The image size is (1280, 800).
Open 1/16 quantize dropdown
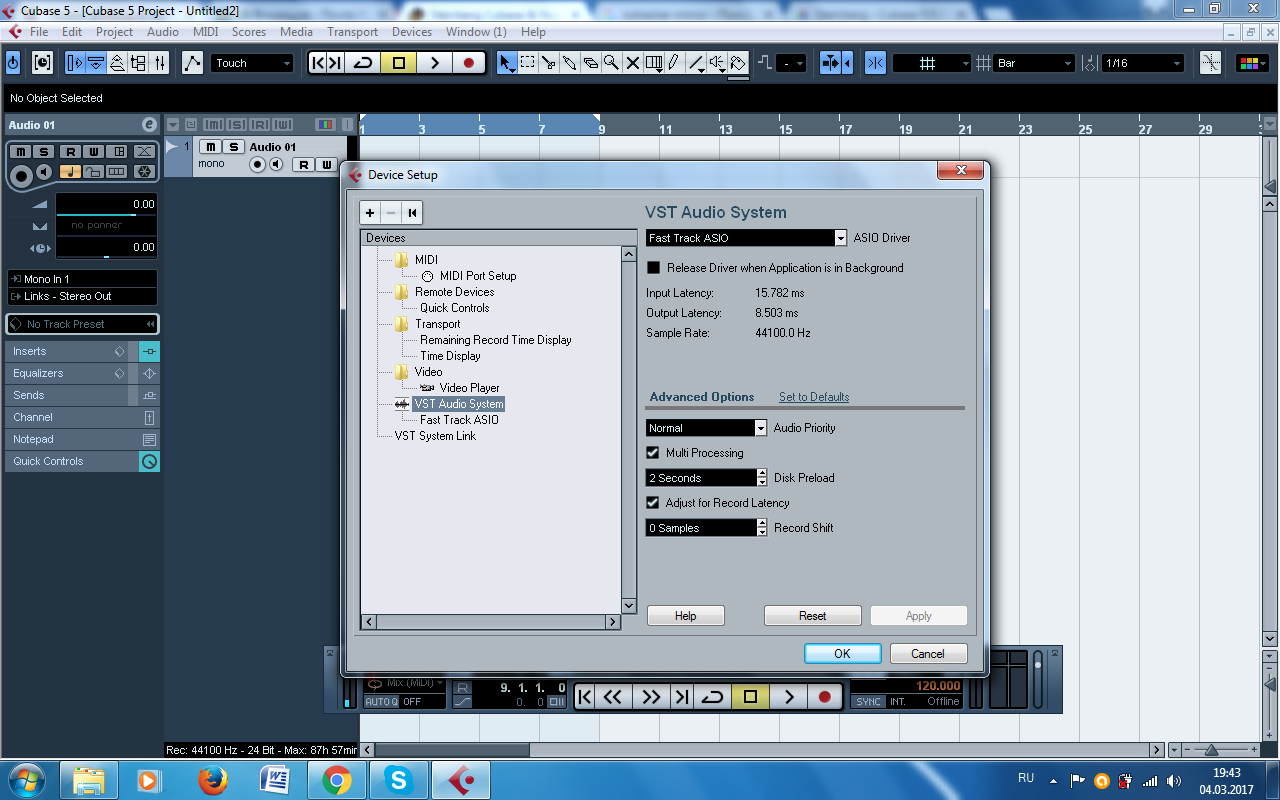[x=1143, y=63]
